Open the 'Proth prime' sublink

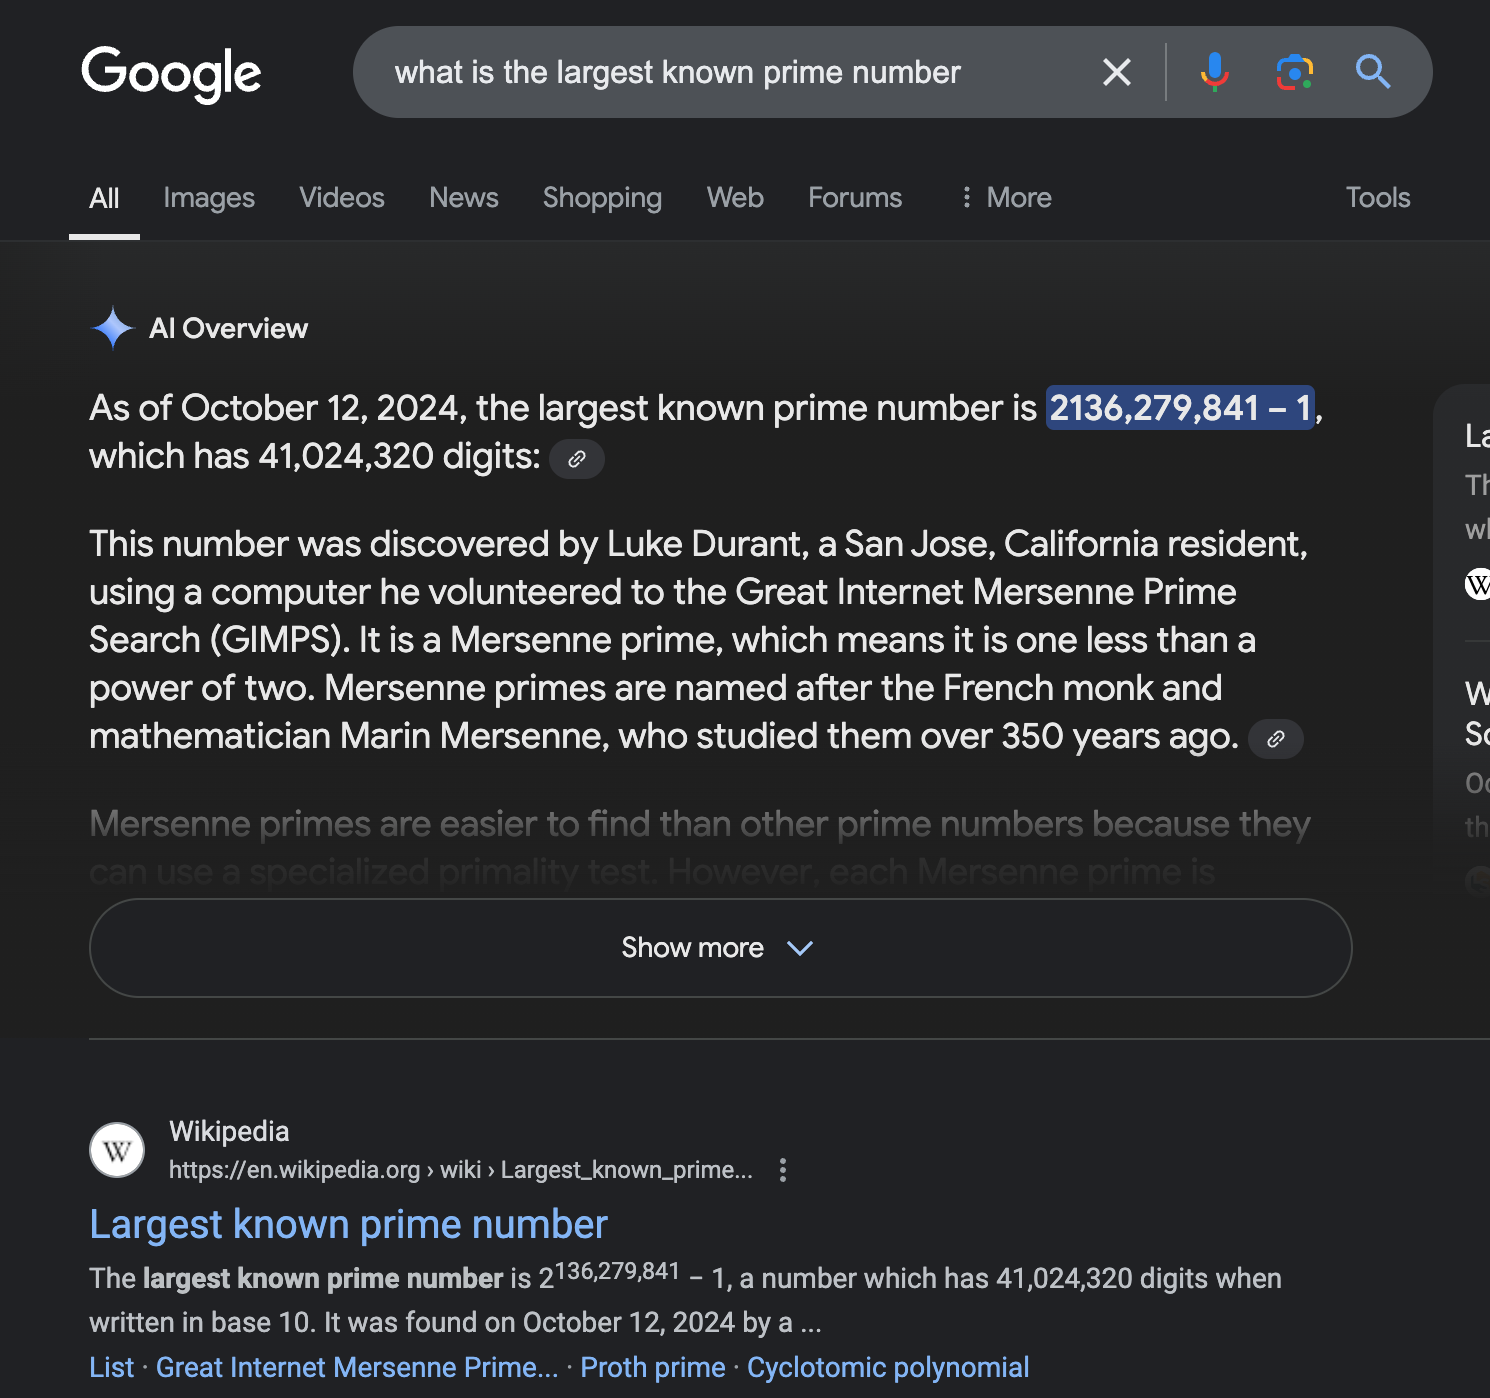coord(653,1368)
